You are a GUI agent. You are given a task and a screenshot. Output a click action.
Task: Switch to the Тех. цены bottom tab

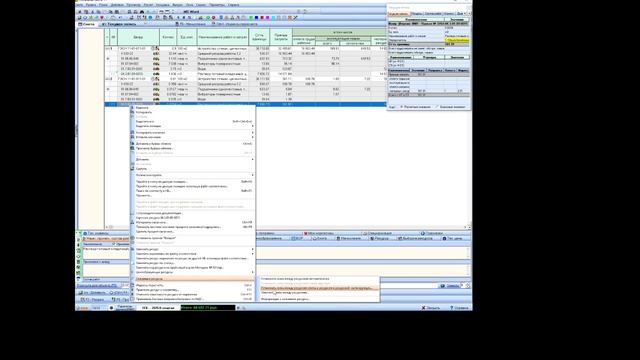[453, 238]
